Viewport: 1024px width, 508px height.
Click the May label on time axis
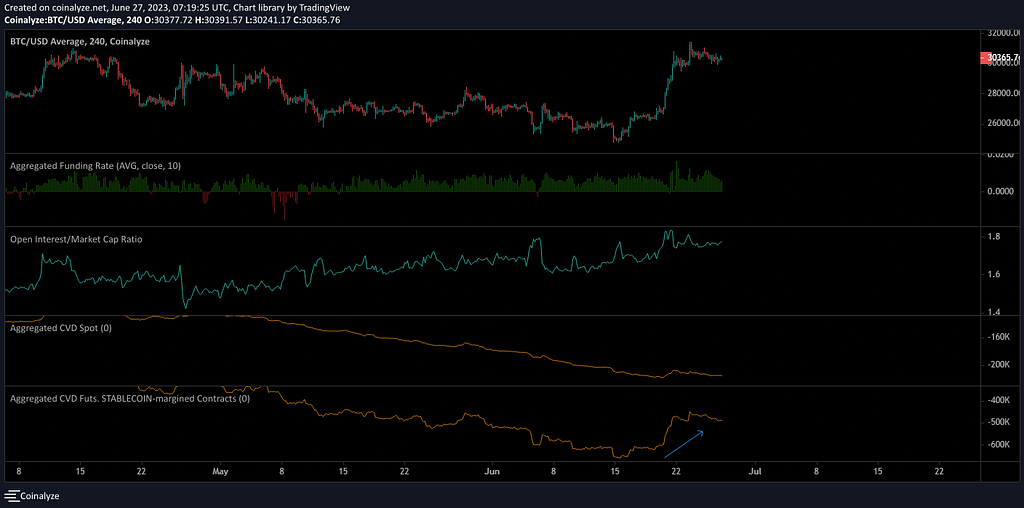pos(221,470)
